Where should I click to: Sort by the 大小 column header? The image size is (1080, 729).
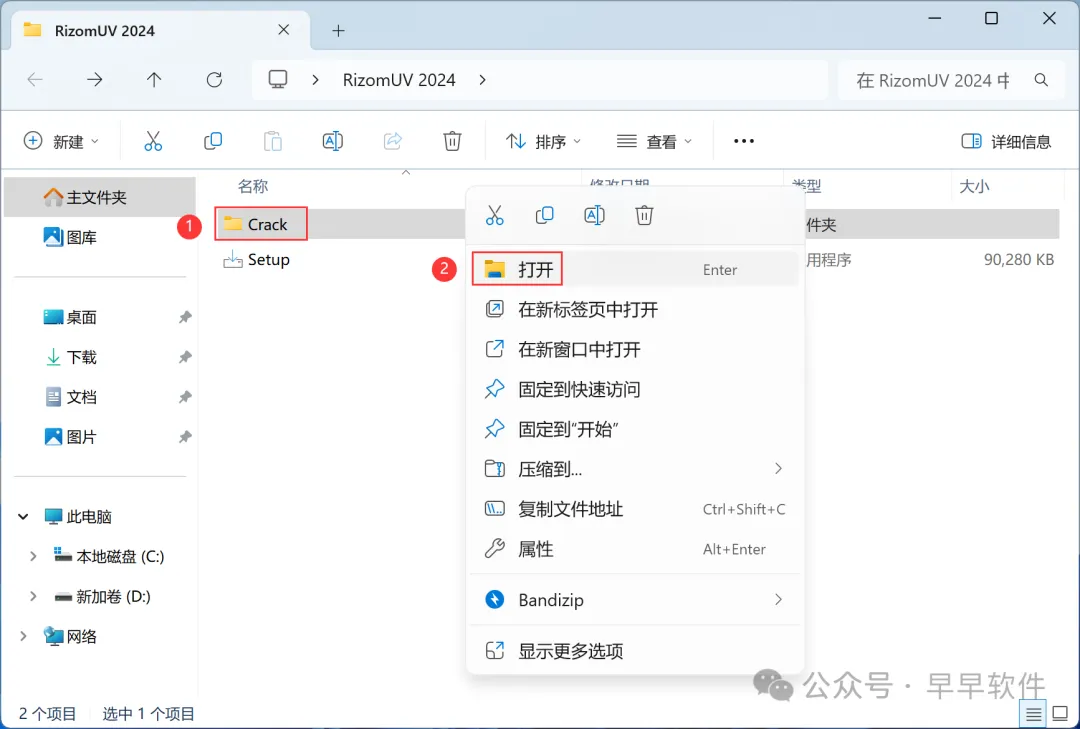pos(974,186)
